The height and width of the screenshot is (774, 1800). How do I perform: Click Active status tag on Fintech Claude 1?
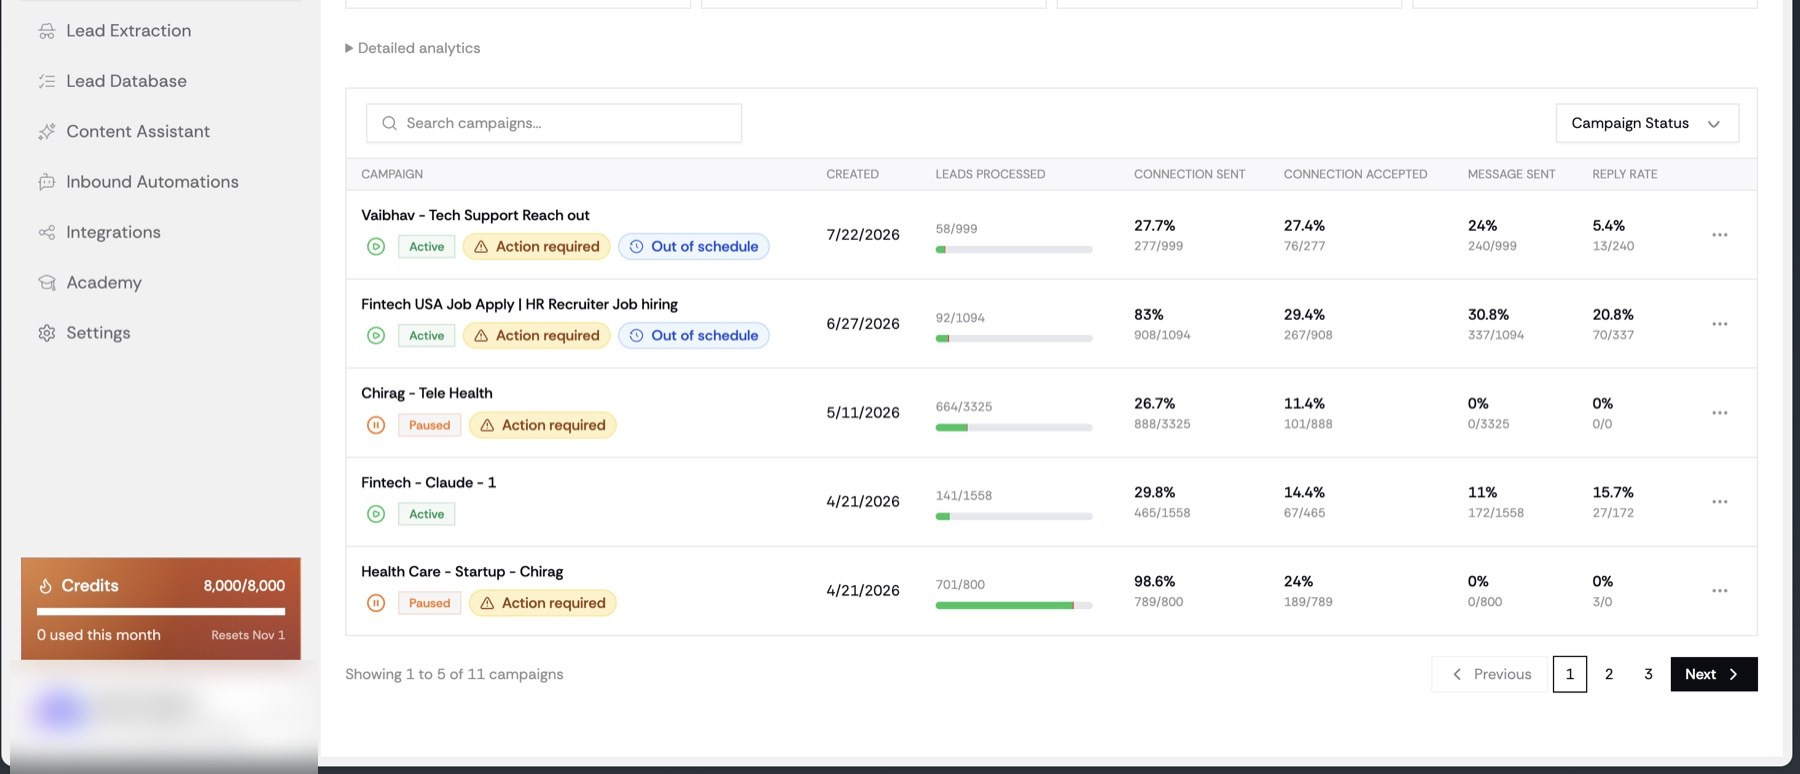tap(427, 514)
